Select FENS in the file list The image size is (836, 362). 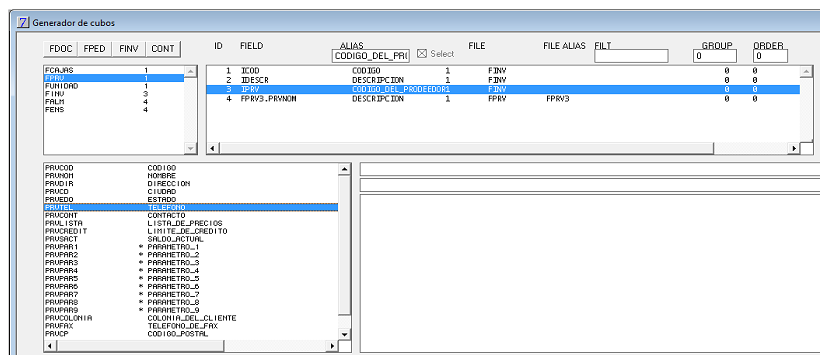click(114, 110)
